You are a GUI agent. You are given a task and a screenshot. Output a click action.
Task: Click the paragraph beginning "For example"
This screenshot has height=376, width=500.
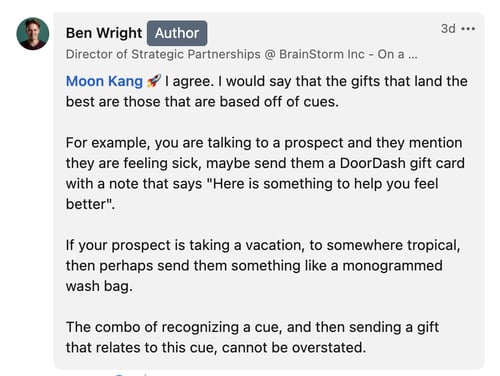(265, 173)
